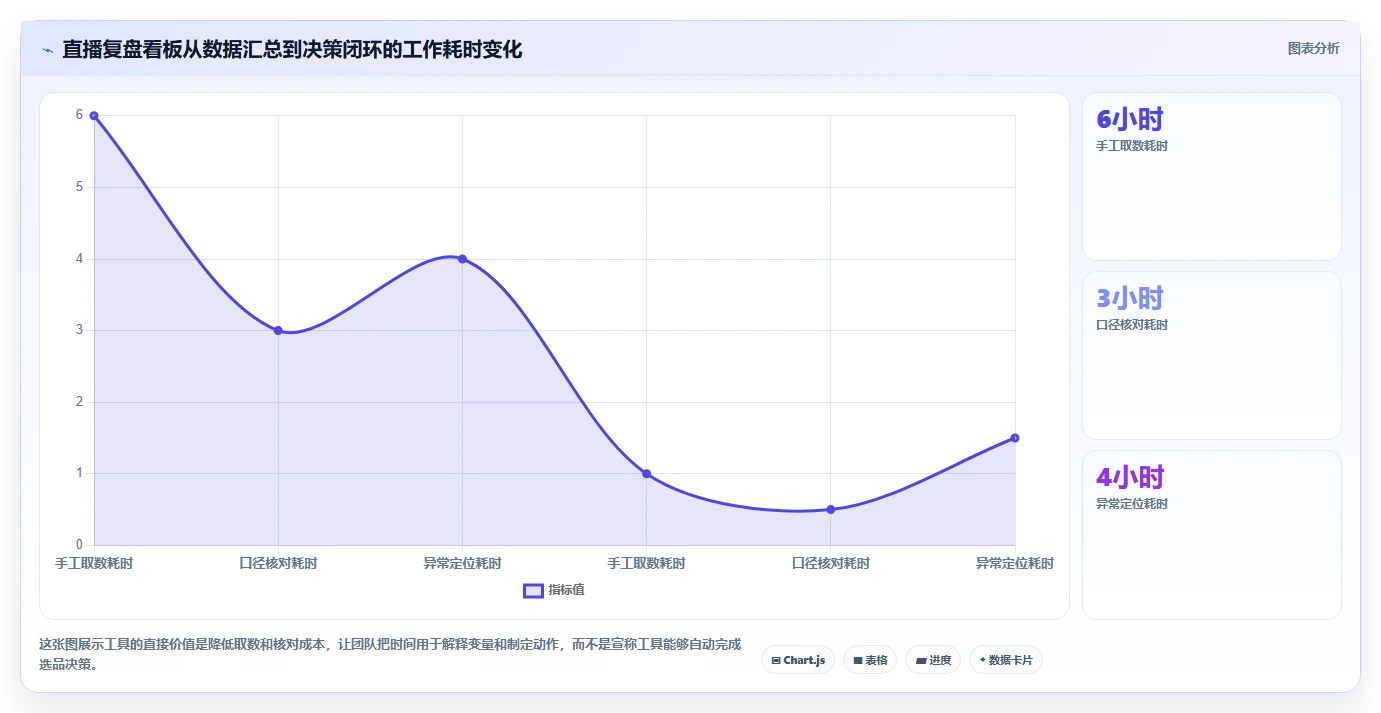
Task: Click the 3小时 stat value
Action: pos(1130,298)
